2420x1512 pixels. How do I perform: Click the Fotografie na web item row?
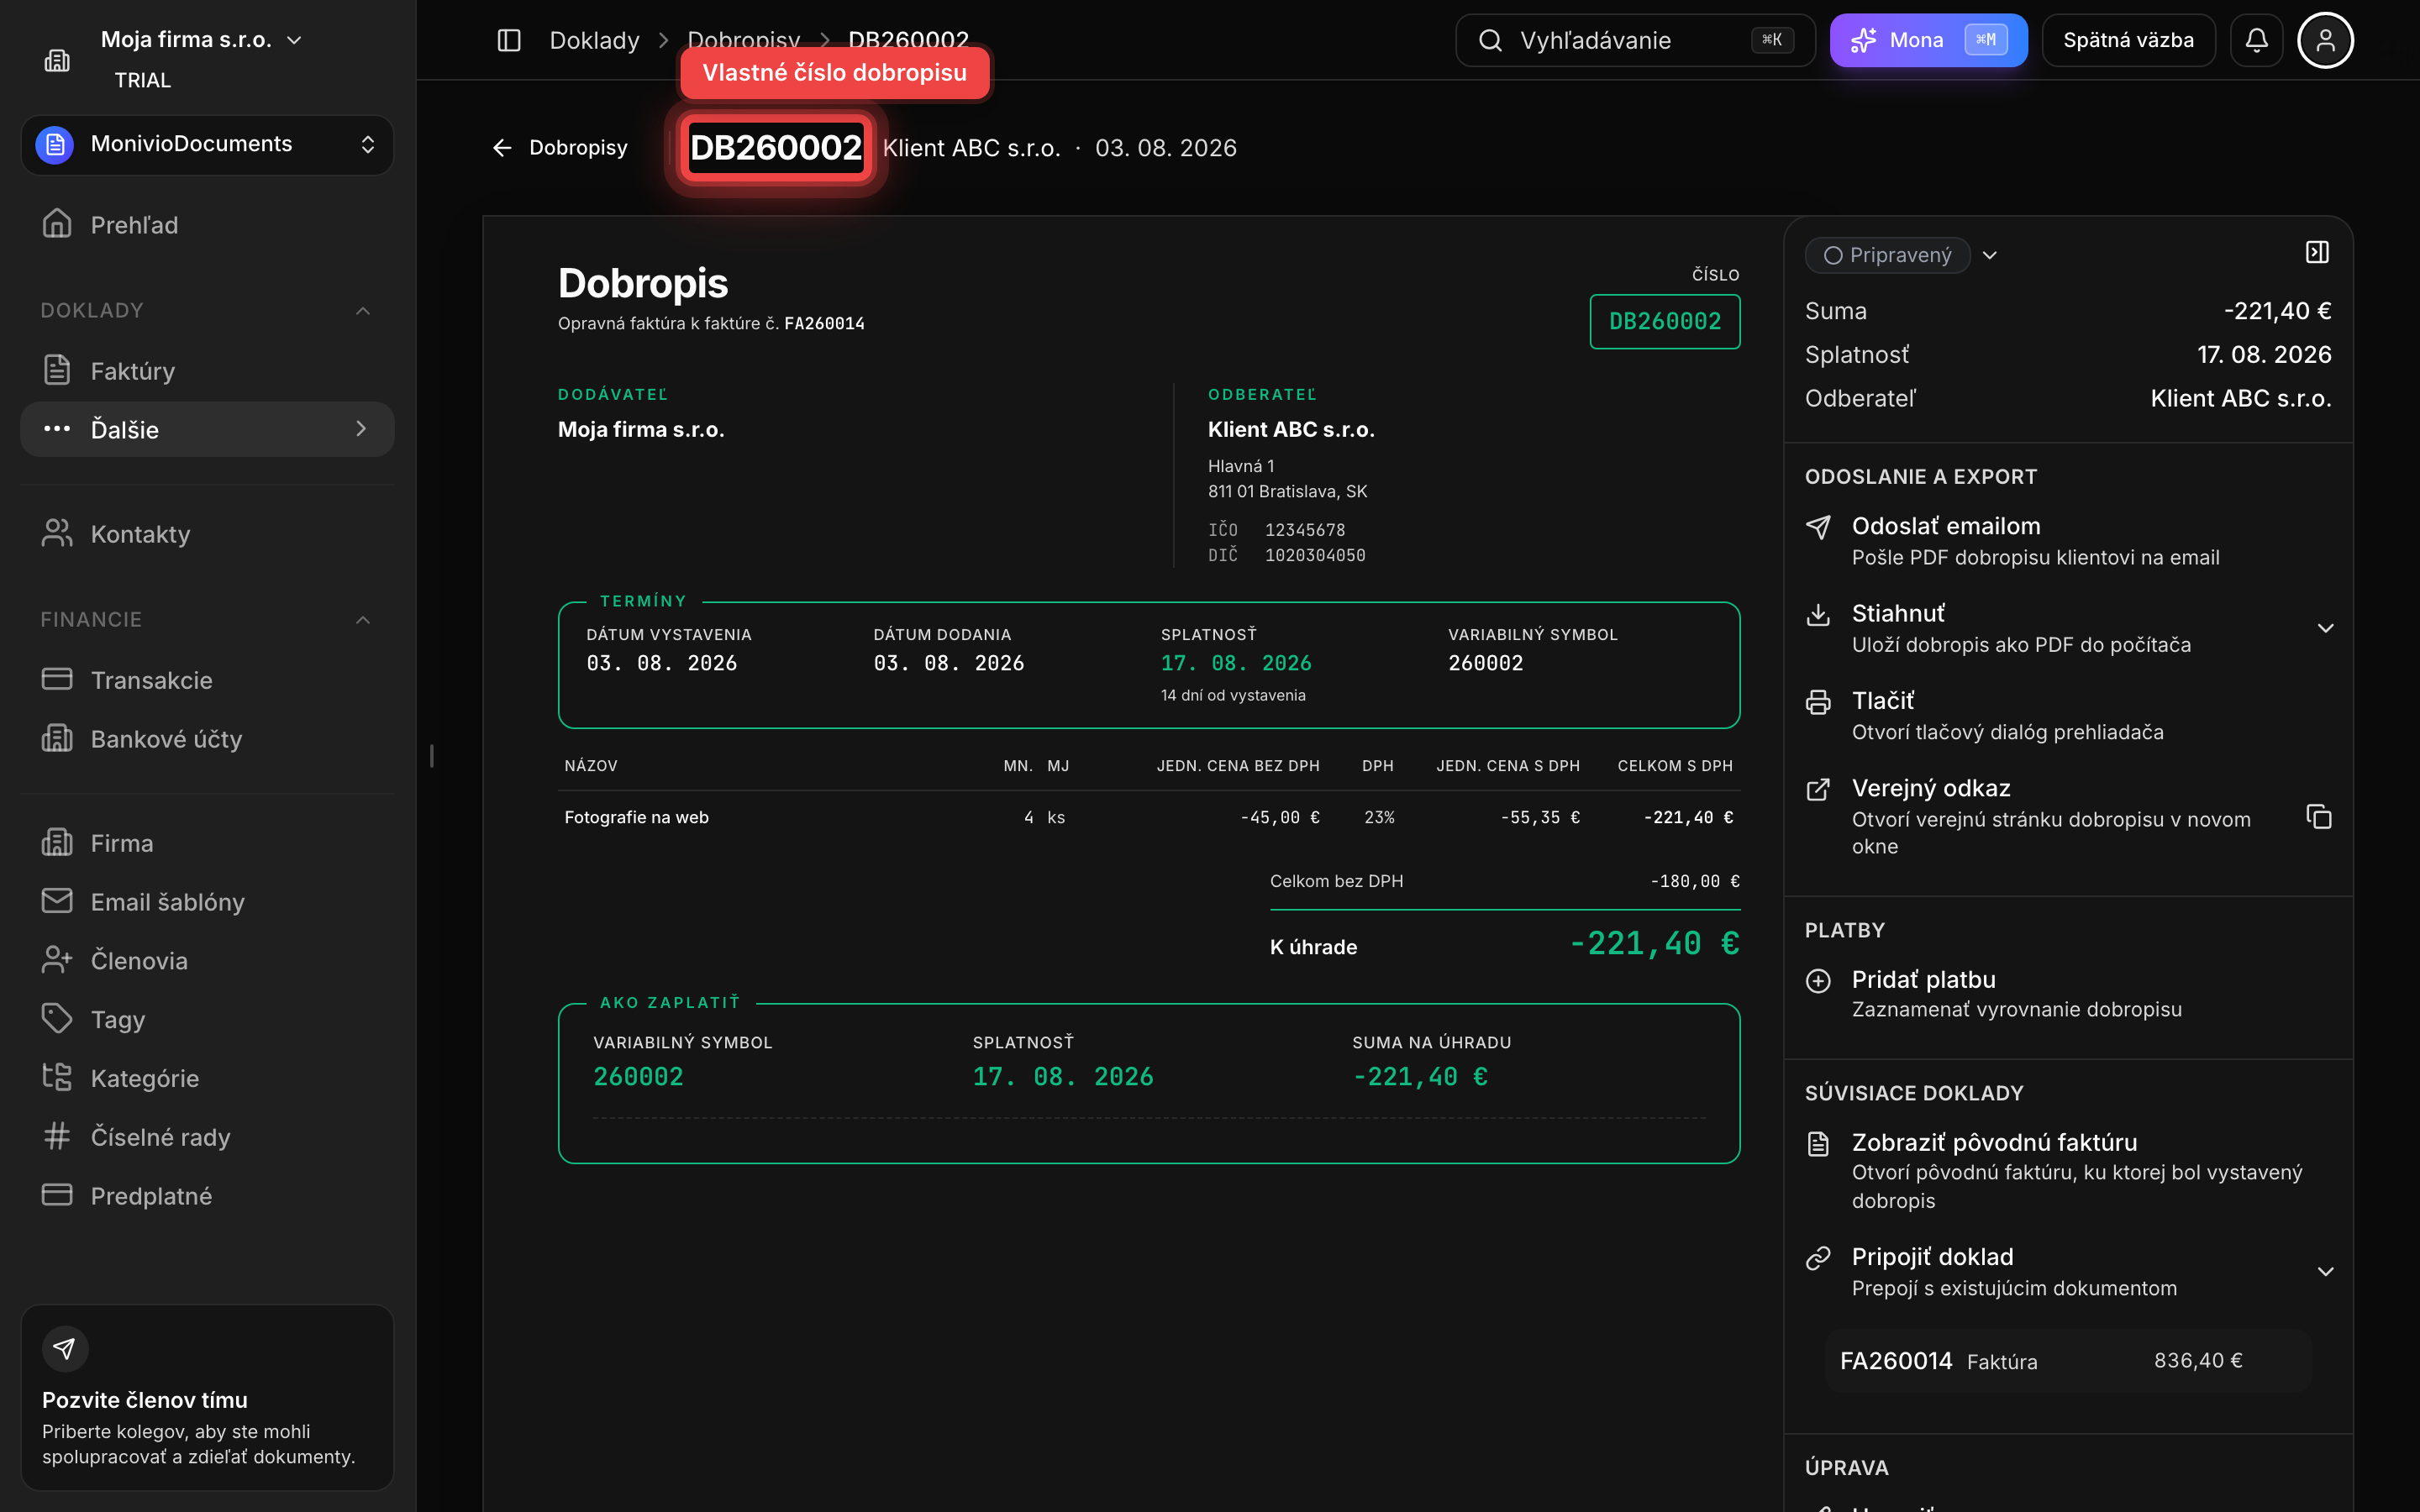pyautogui.click(x=1148, y=817)
